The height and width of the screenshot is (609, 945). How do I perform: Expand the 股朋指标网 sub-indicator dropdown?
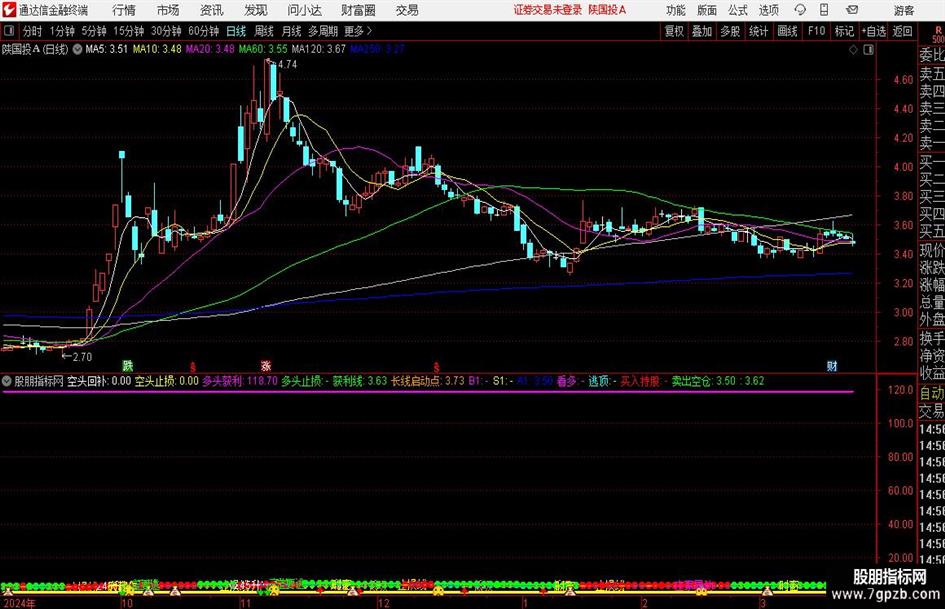(7, 381)
